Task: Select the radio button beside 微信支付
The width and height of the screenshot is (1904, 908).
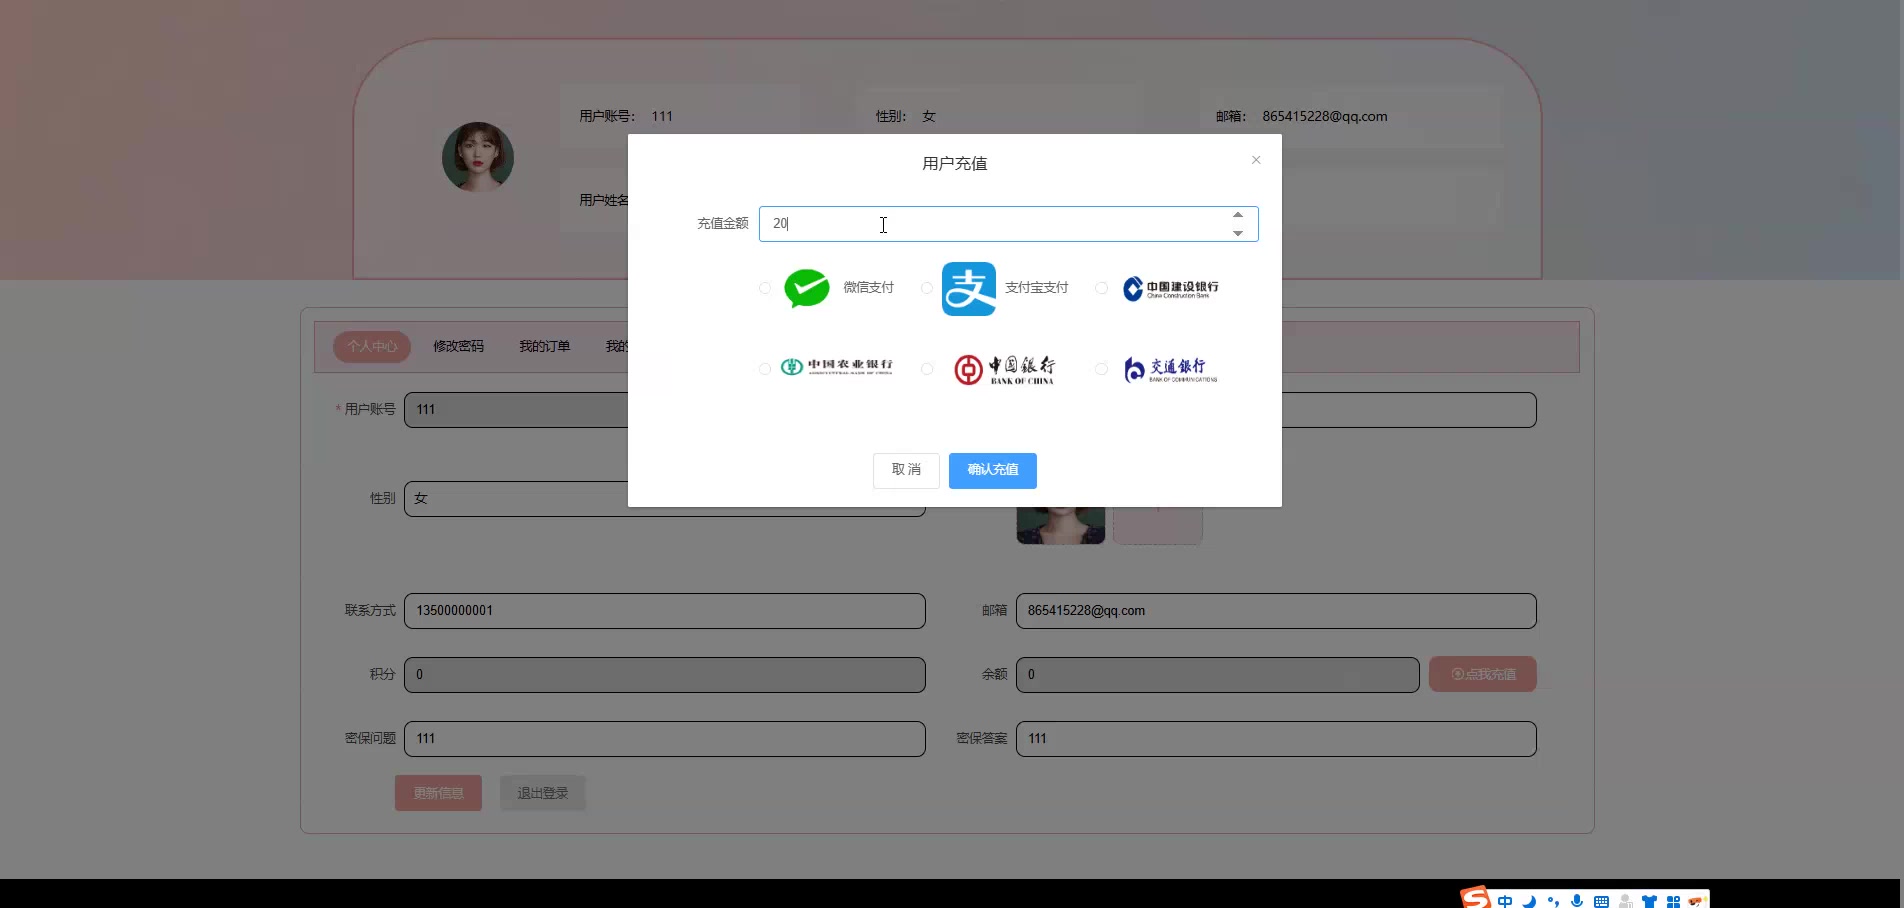Action: coord(764,287)
